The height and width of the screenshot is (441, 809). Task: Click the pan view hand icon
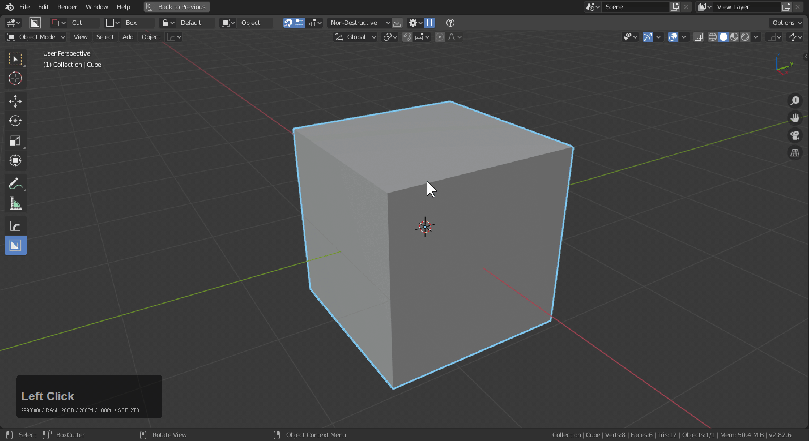click(x=795, y=118)
